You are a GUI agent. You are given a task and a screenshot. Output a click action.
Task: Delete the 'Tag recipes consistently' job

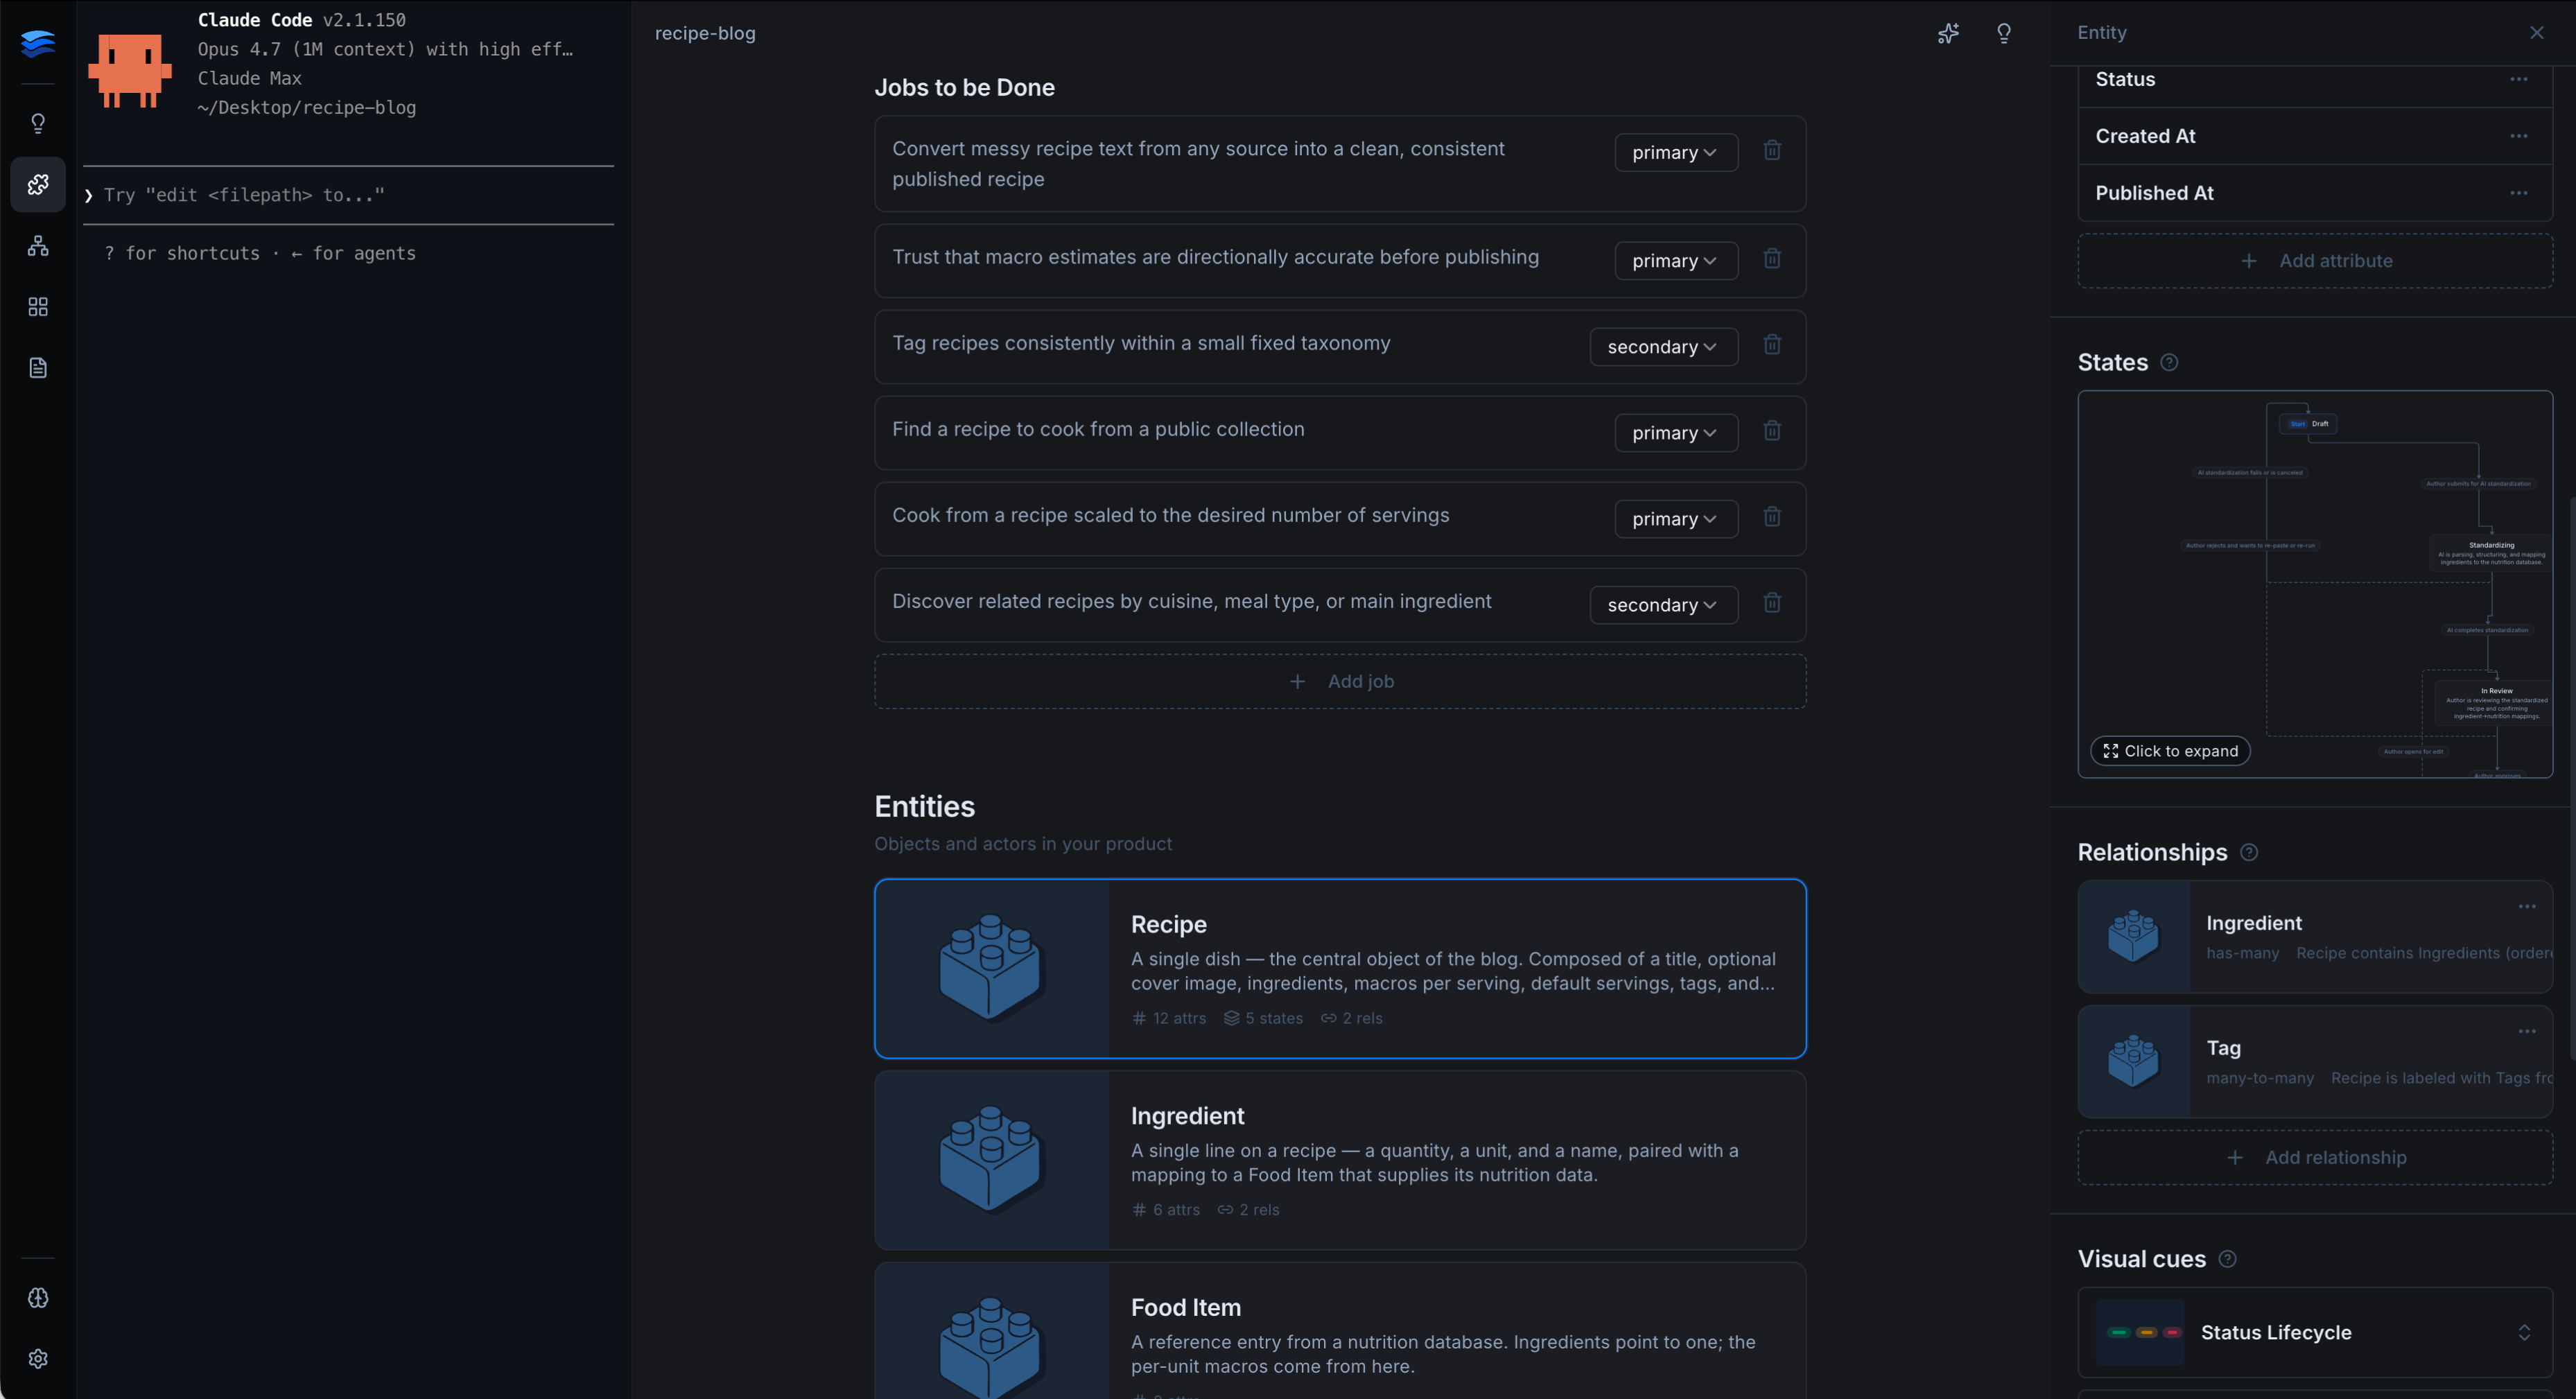point(1772,344)
